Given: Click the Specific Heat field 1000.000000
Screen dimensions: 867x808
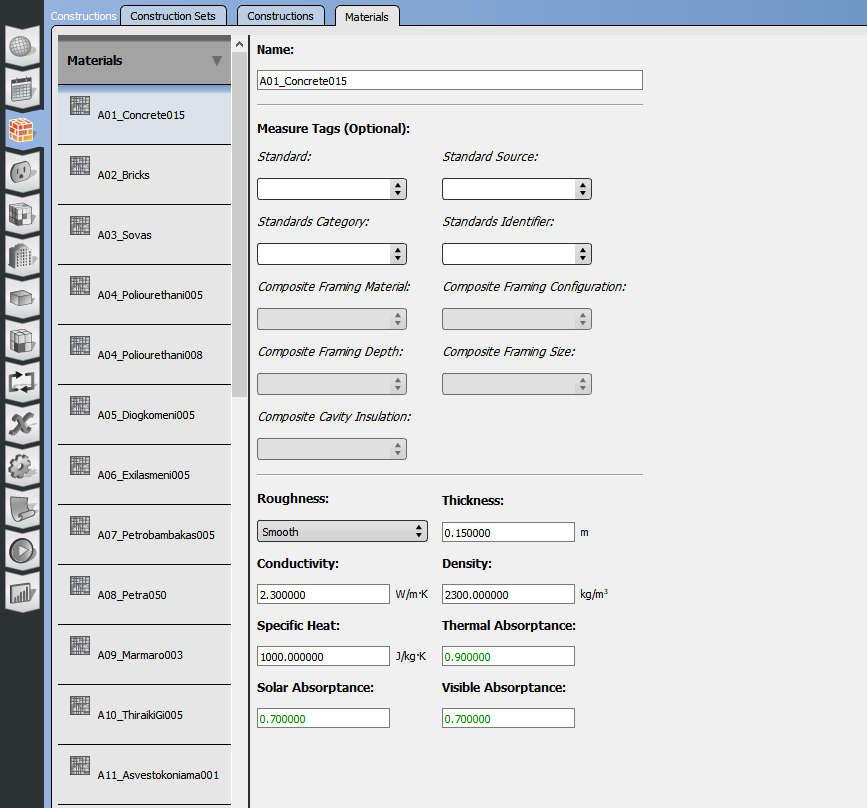Looking at the screenshot, I should pos(323,656).
